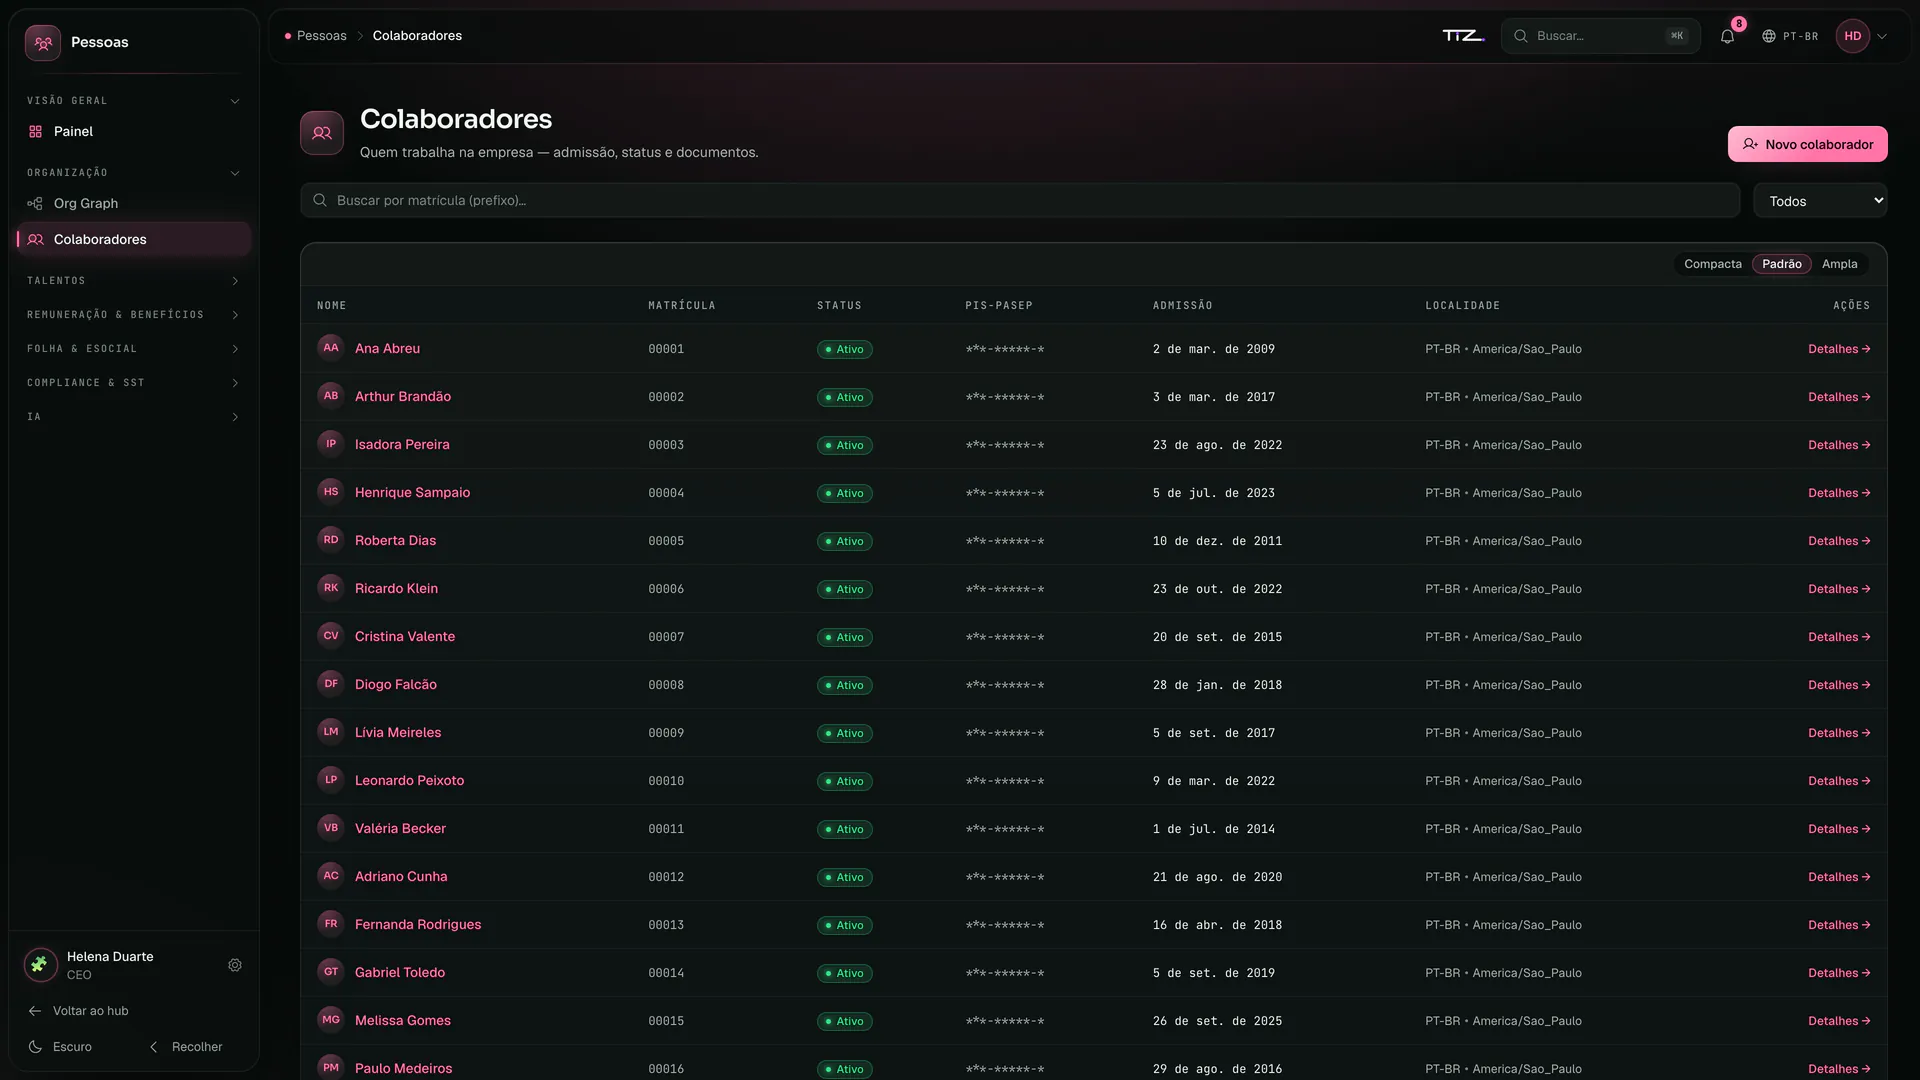Open Detalhes for Diogo Falcão
Viewport: 1920px width, 1080px height.
click(1838, 685)
